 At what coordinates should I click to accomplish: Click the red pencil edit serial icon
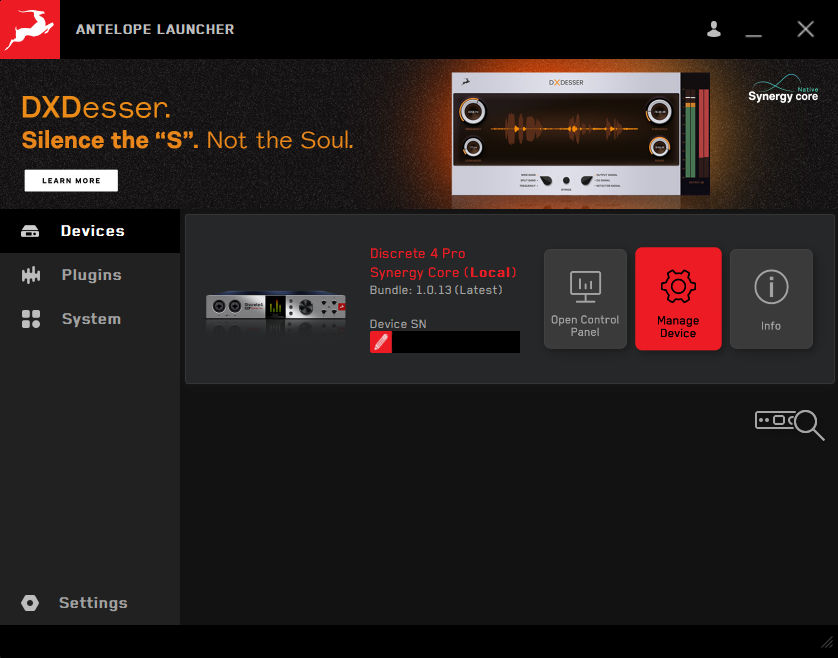(381, 342)
